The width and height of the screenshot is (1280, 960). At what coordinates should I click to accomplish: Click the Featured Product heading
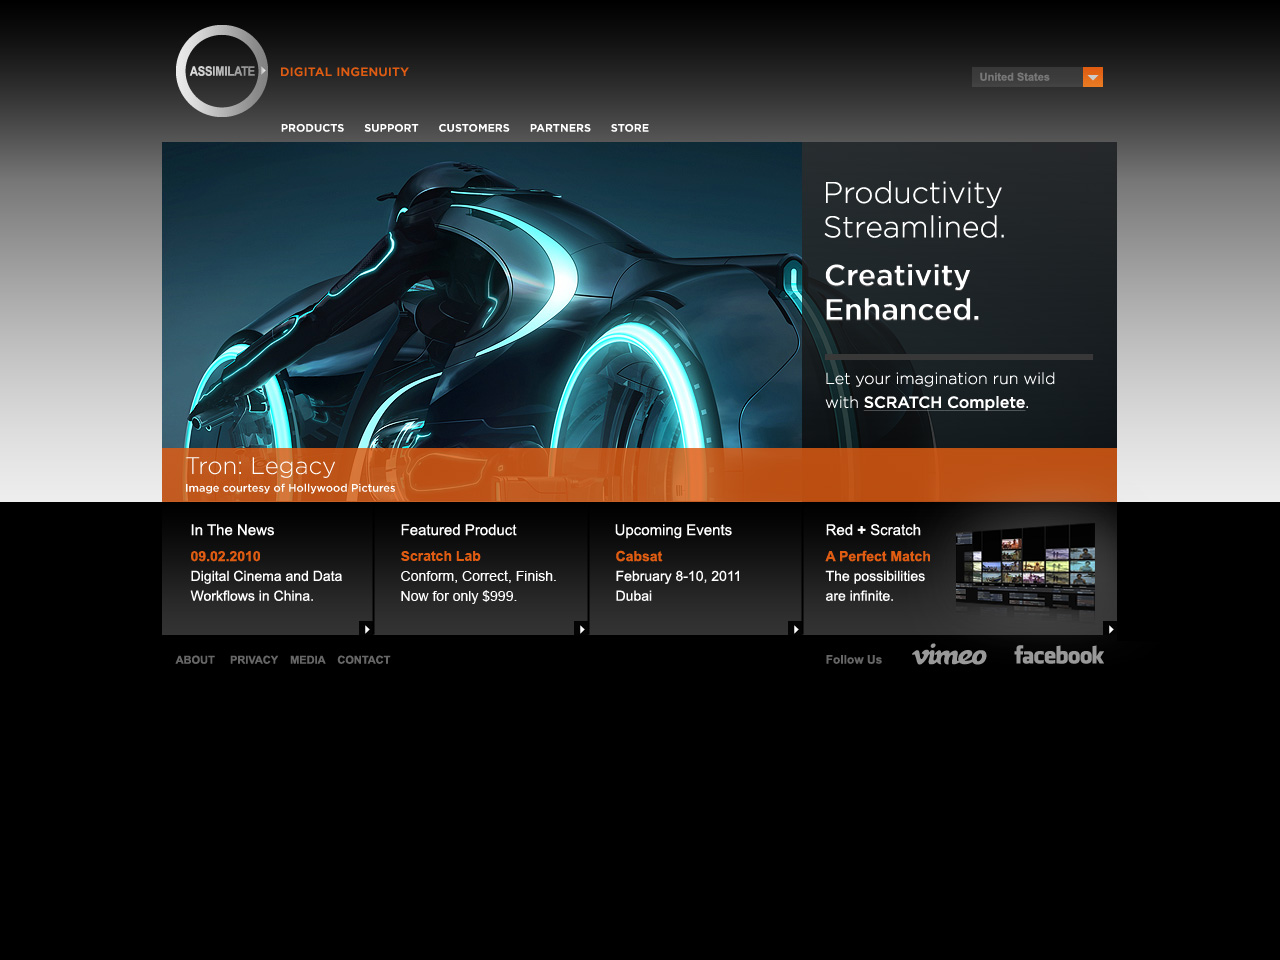[458, 530]
